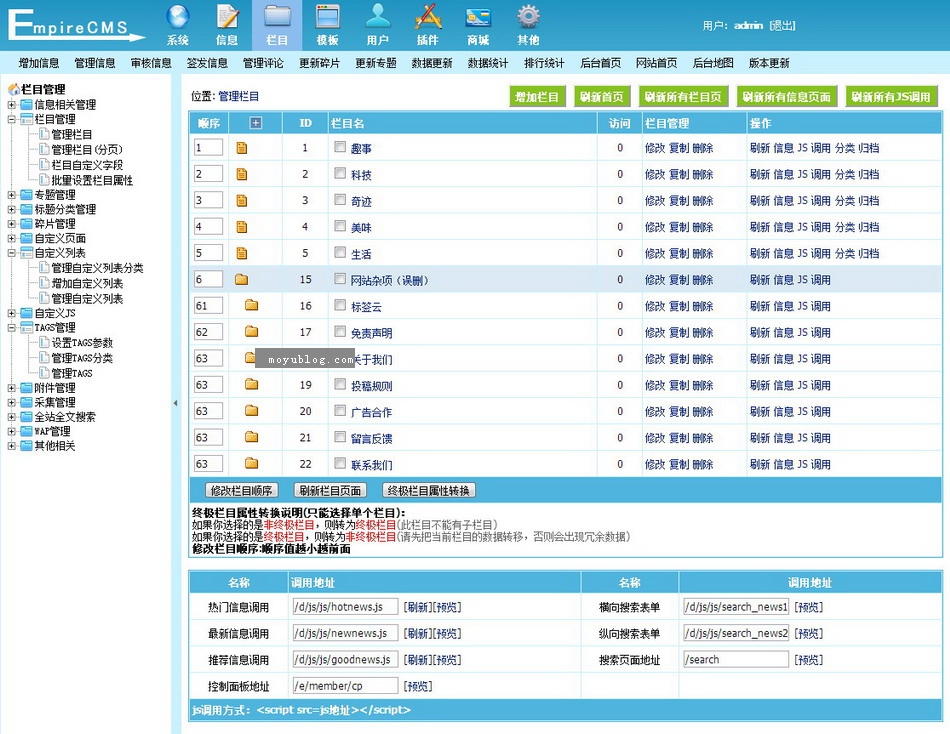Open the 模板 window icon in the top bar
Viewport: 950px width, 734px height.
(x=327, y=17)
